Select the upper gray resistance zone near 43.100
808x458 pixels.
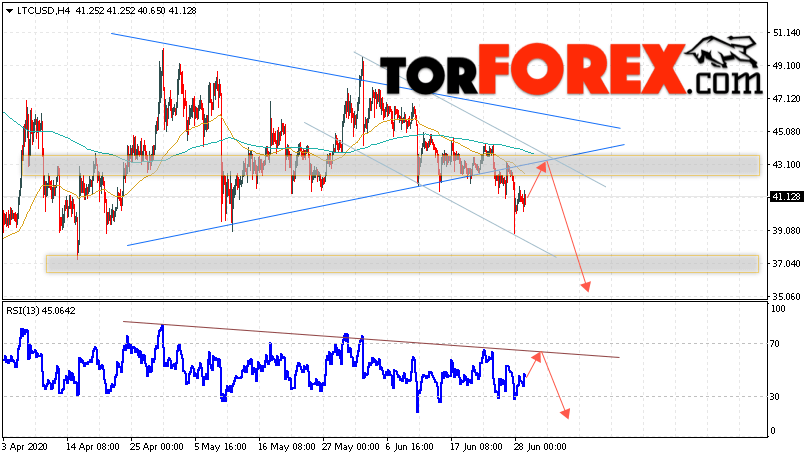391,165
